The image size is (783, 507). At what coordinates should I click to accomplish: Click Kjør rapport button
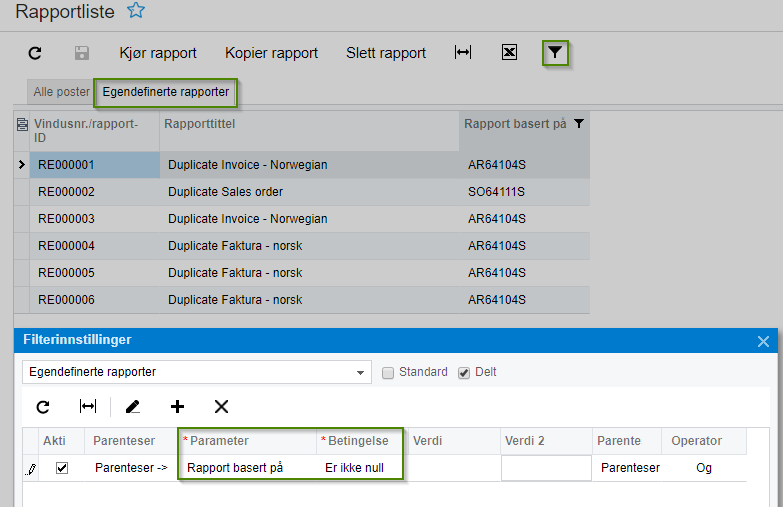click(158, 53)
